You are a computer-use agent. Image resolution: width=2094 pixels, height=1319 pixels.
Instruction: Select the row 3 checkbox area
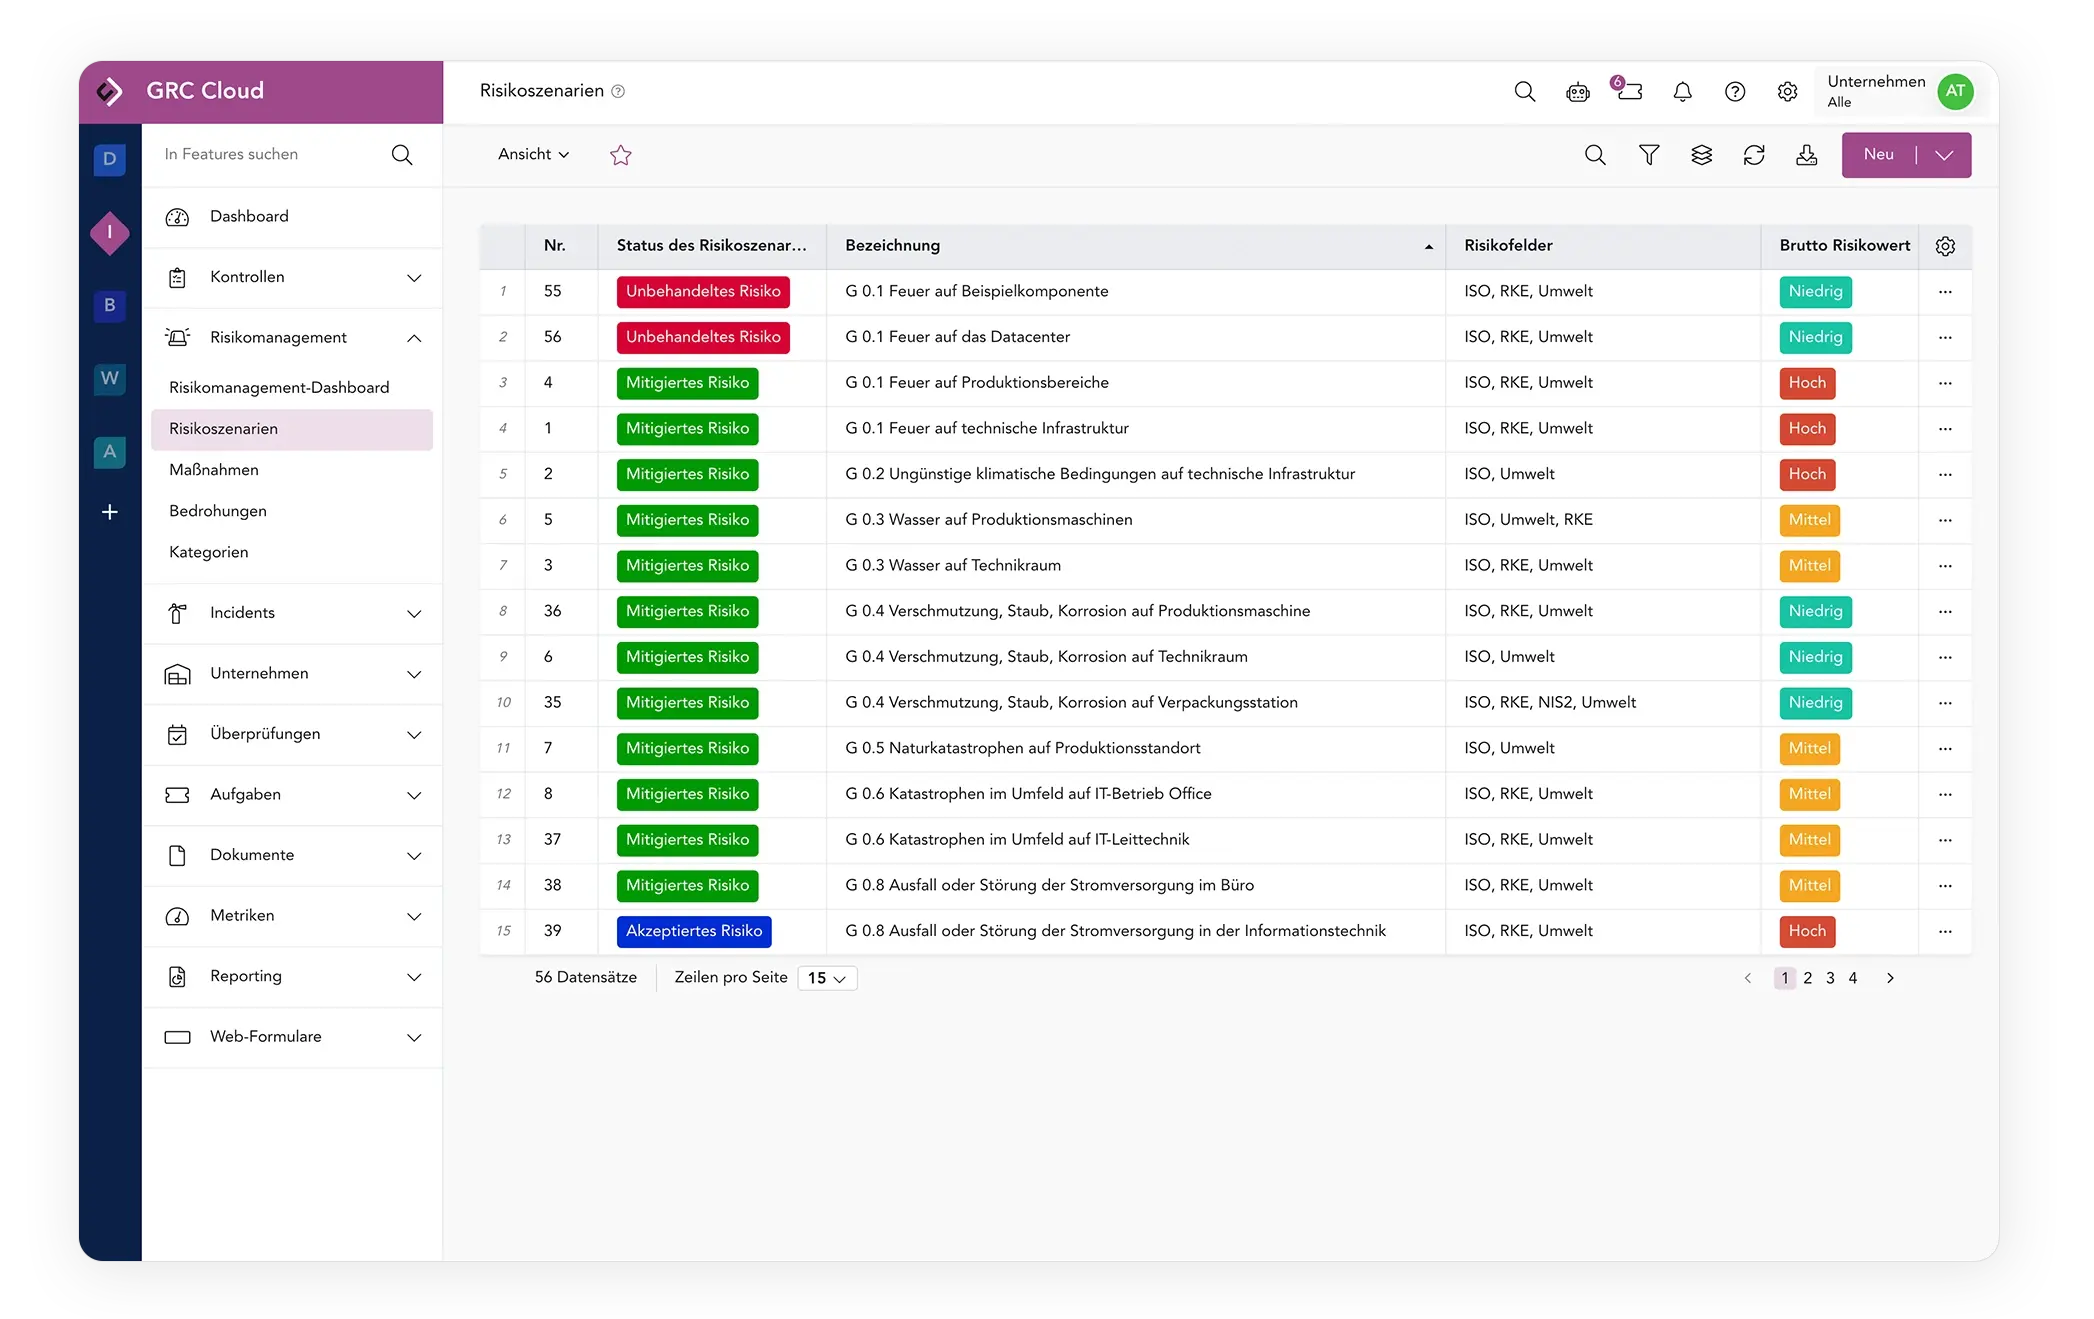503,382
